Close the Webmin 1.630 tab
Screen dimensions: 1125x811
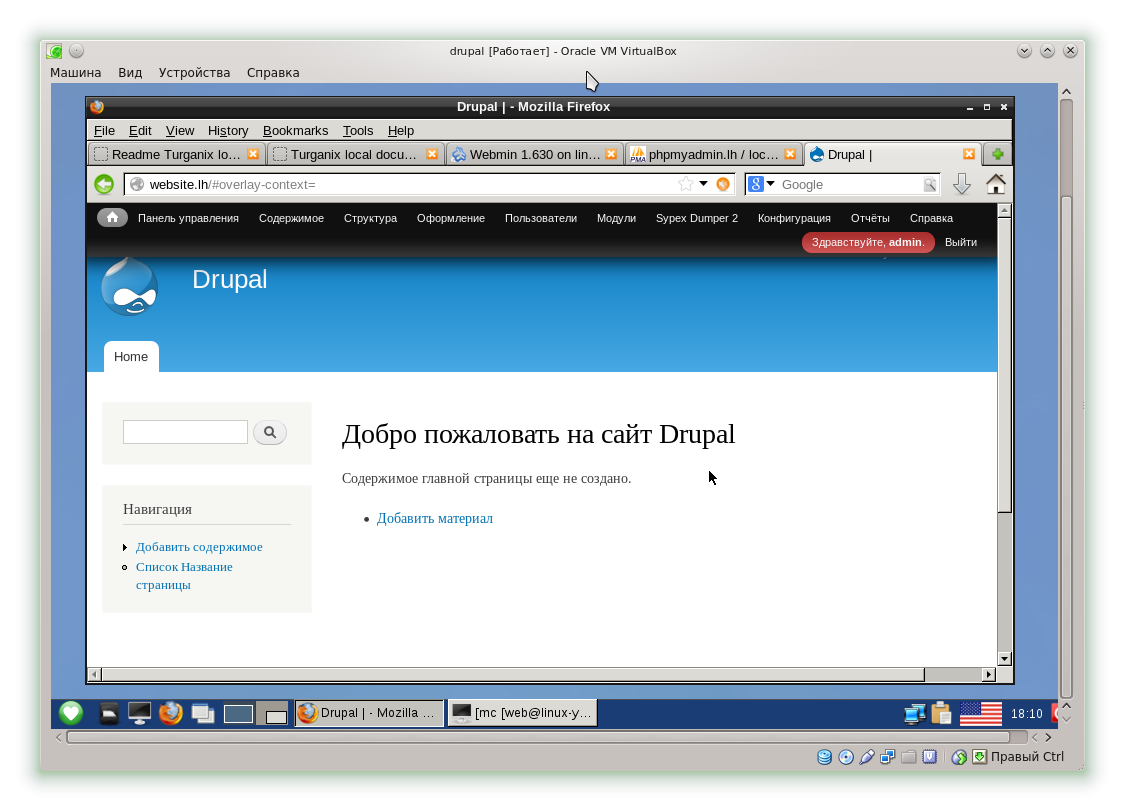(x=611, y=154)
